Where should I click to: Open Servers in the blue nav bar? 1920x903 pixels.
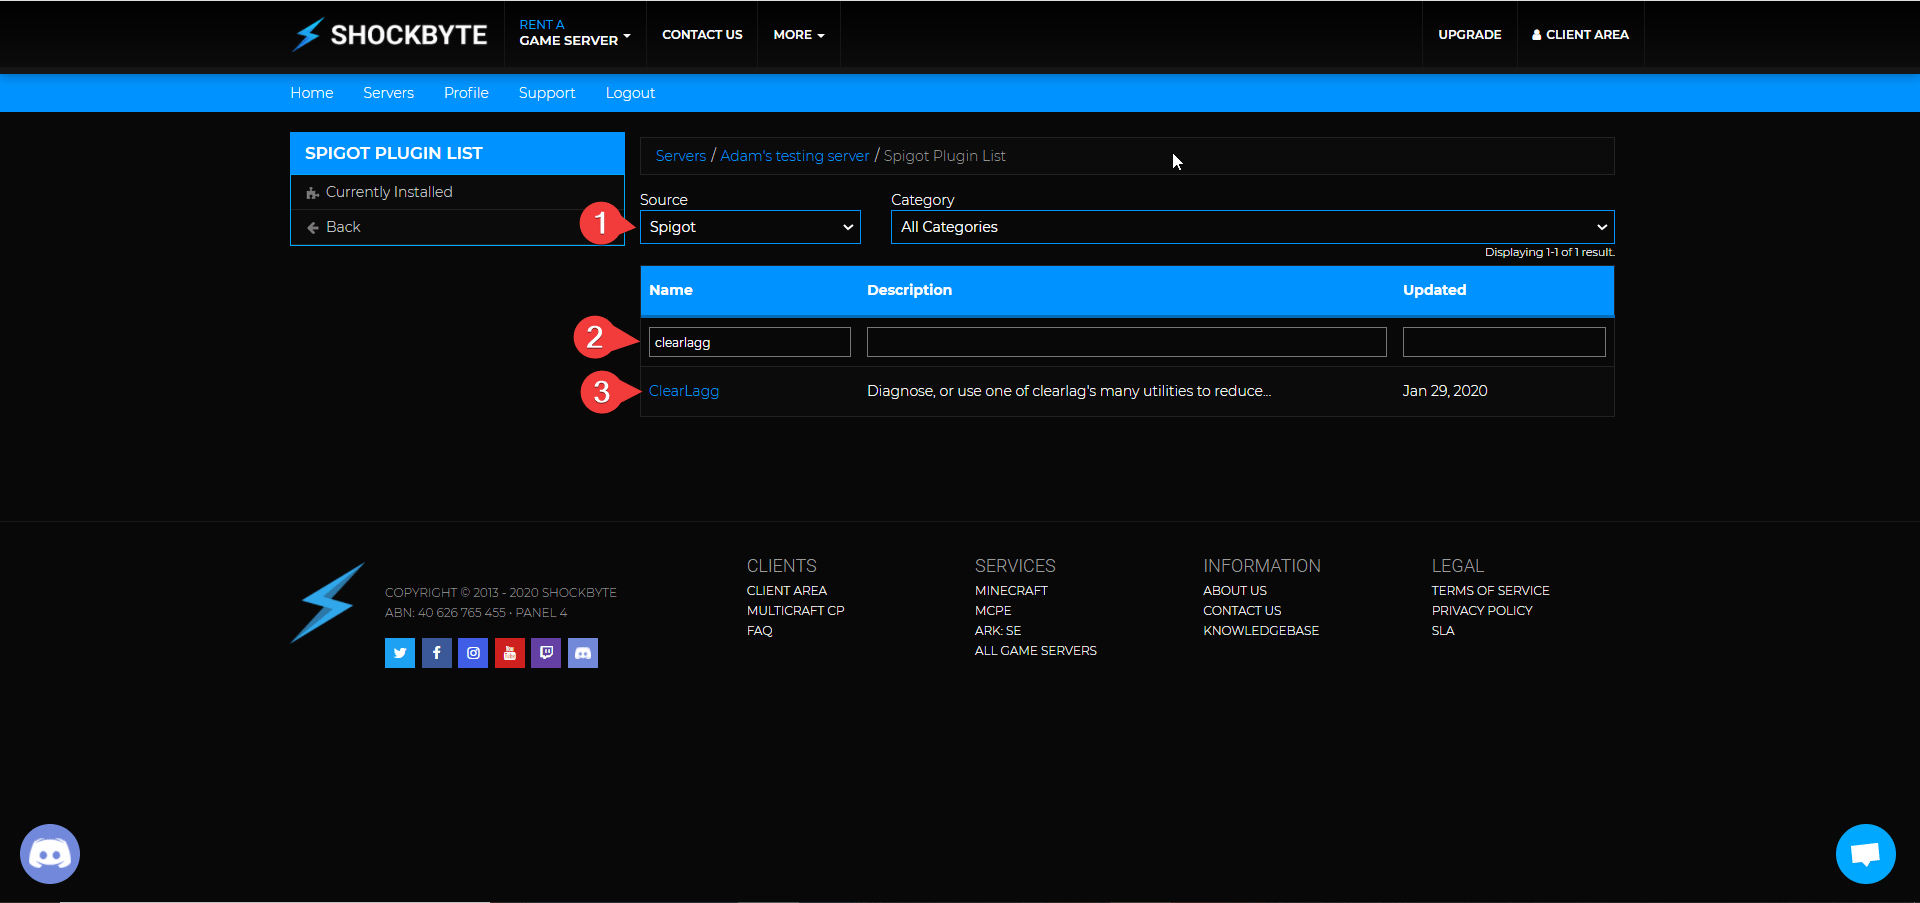(x=388, y=93)
